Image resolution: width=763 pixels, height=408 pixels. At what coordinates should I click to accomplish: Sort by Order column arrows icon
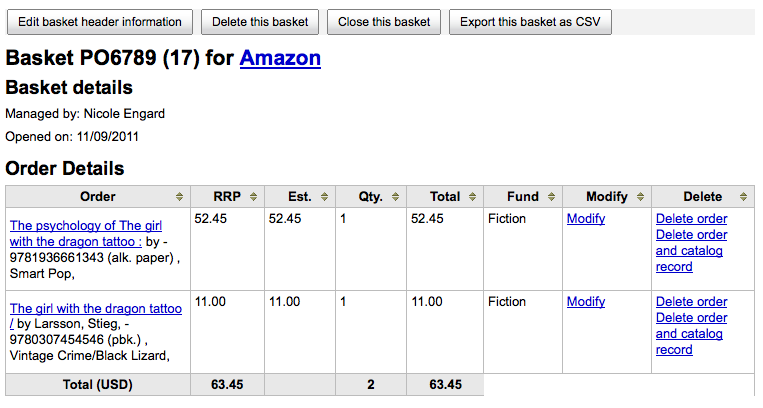(180, 197)
